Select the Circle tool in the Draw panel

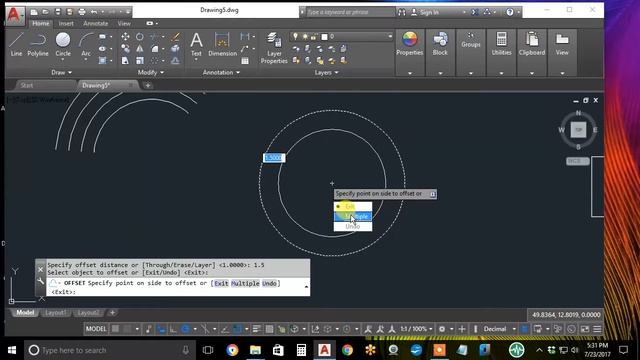[x=63, y=44]
